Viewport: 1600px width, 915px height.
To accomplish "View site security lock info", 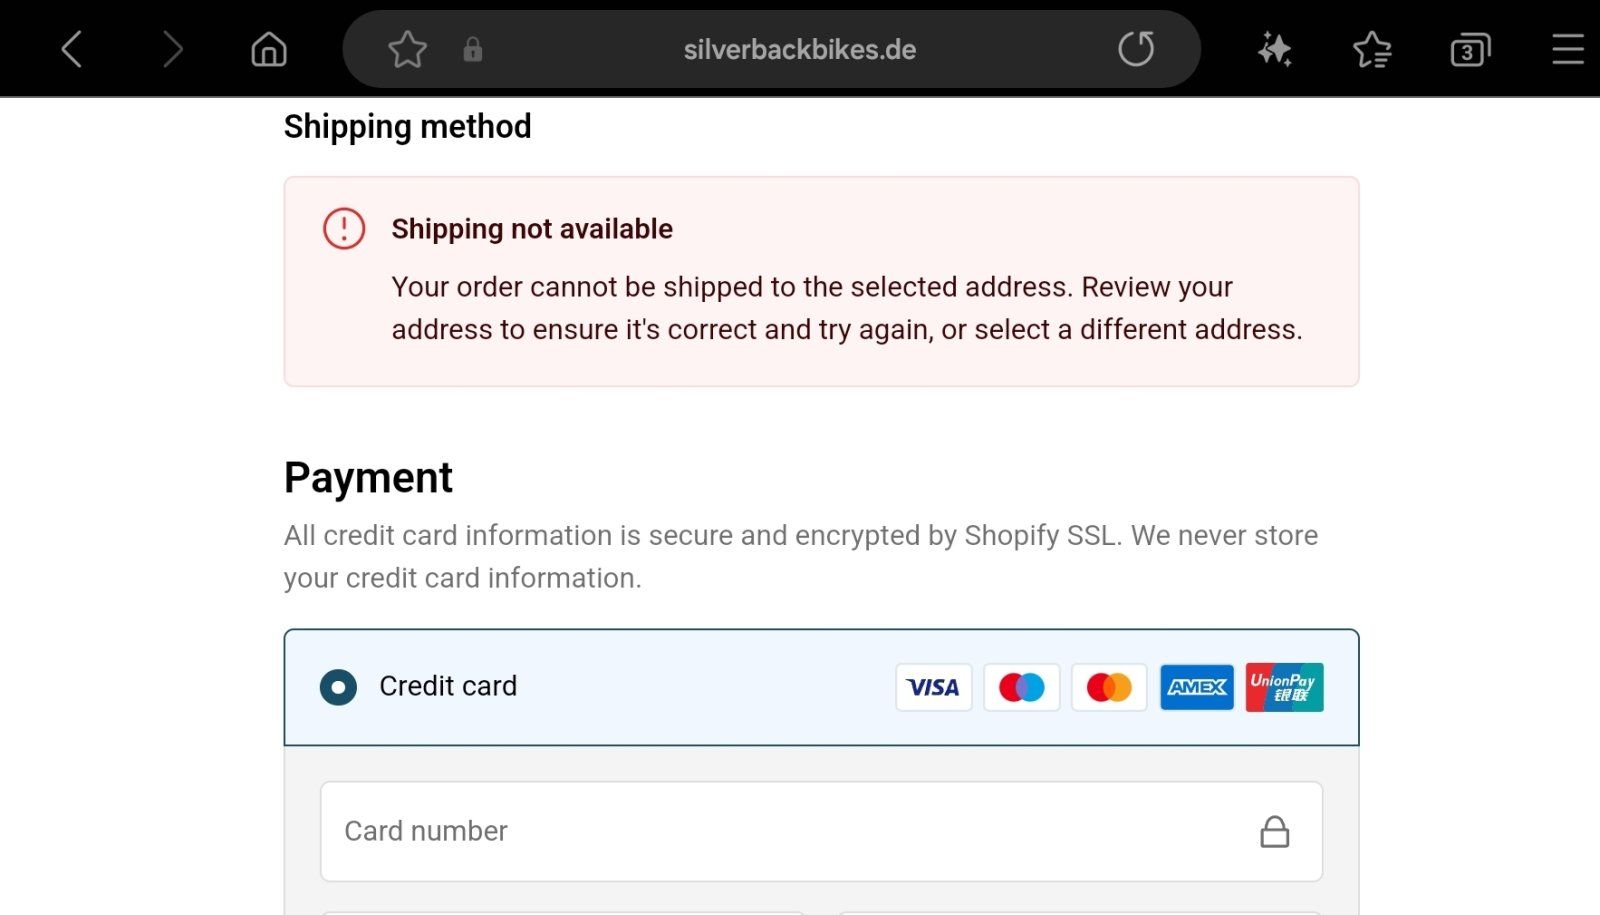I will click(473, 49).
